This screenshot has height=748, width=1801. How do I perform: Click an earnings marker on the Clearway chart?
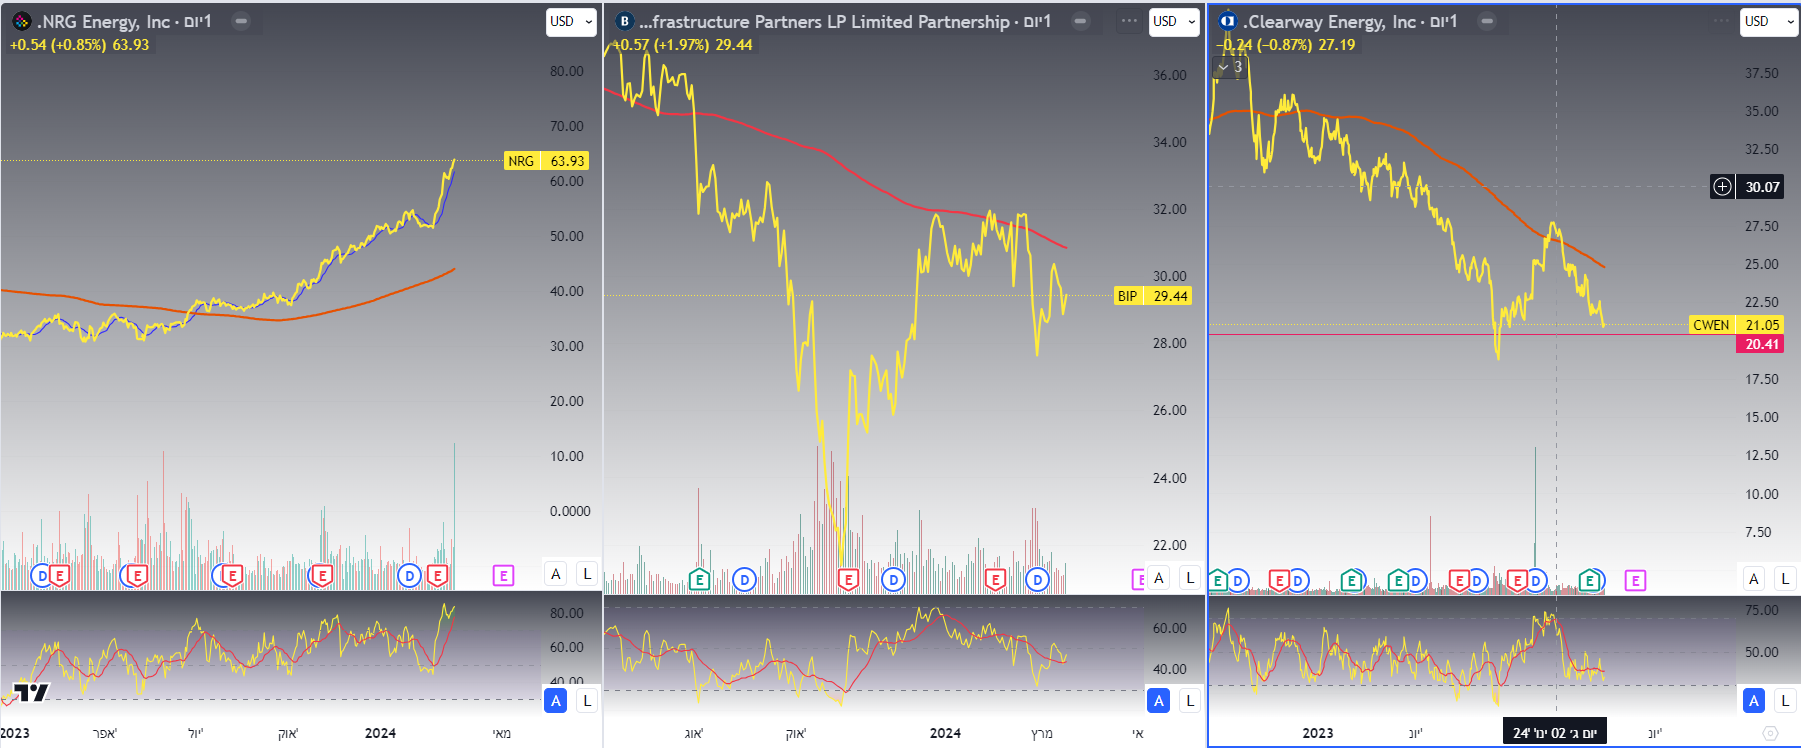click(x=1216, y=579)
